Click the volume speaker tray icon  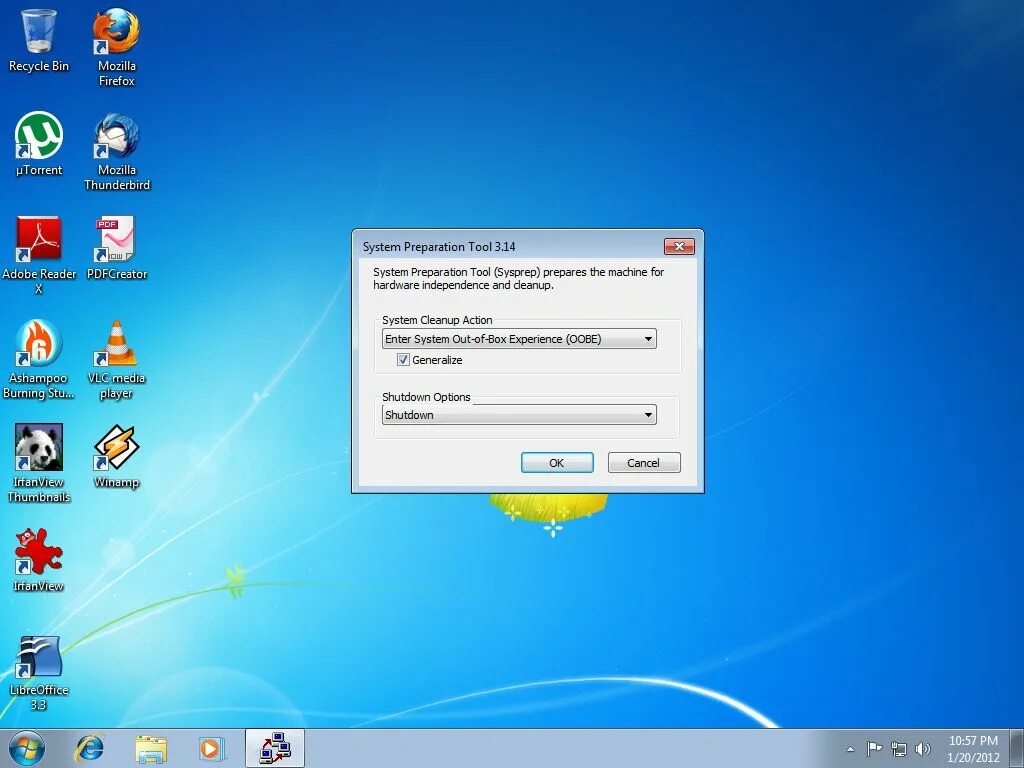(922, 749)
